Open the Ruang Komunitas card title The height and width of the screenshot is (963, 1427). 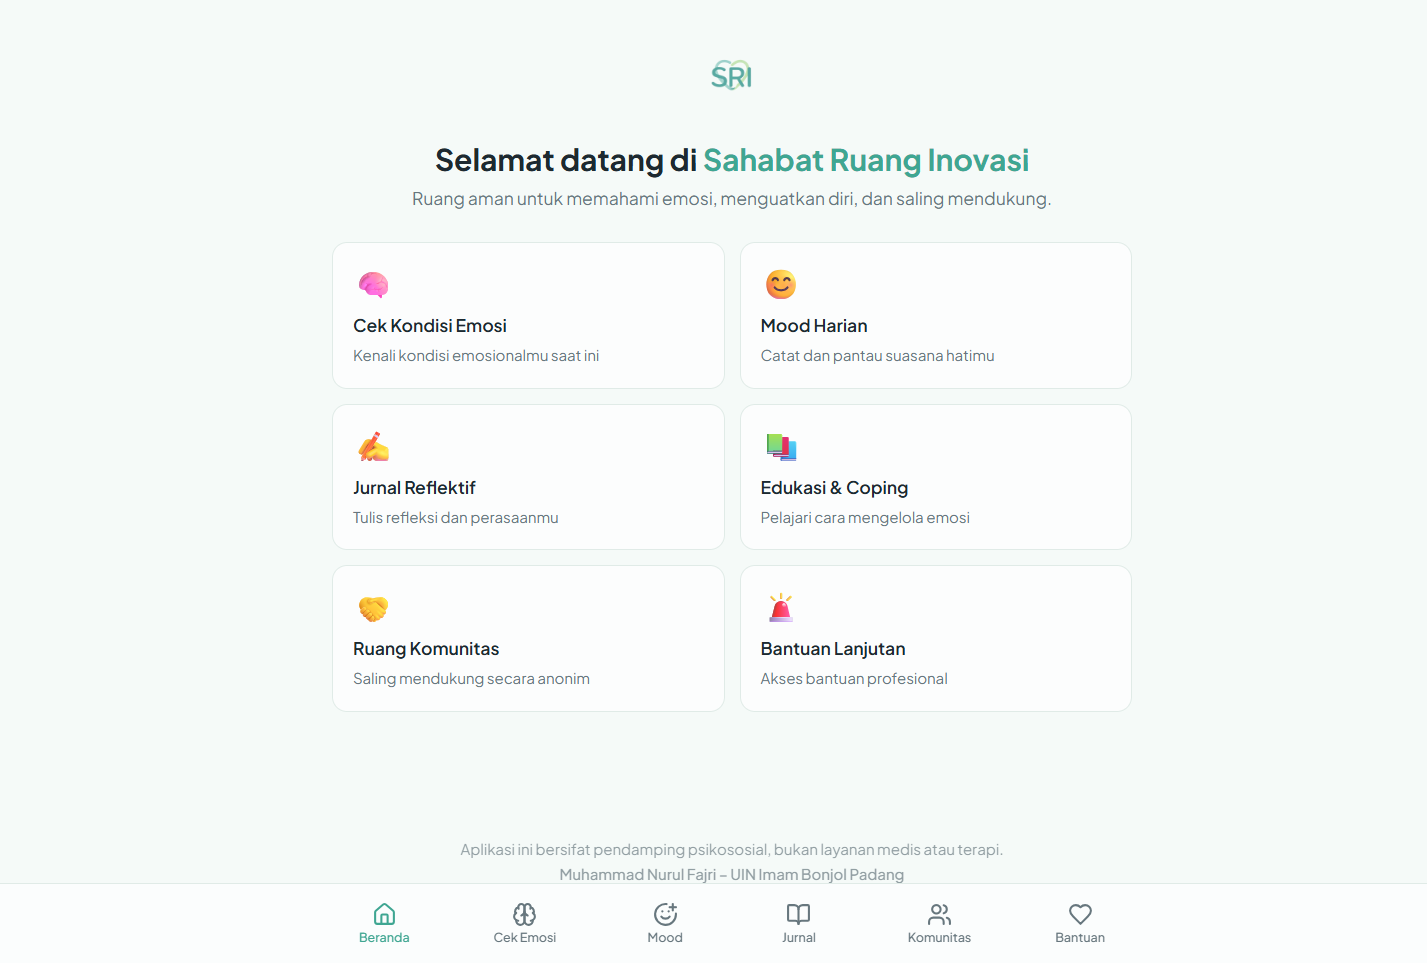click(426, 649)
